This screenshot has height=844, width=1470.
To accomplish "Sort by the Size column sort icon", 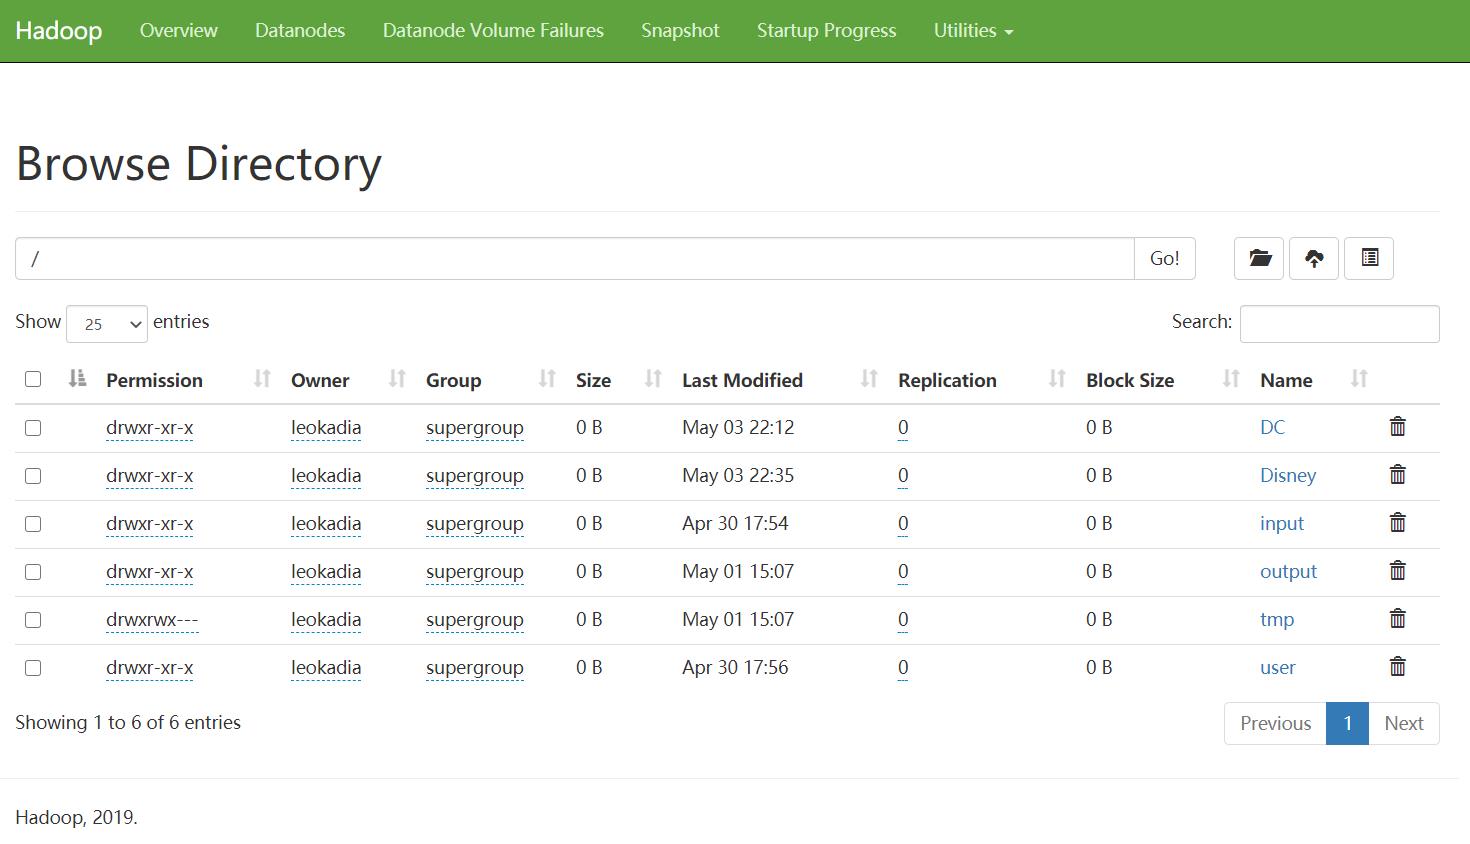I will (653, 379).
